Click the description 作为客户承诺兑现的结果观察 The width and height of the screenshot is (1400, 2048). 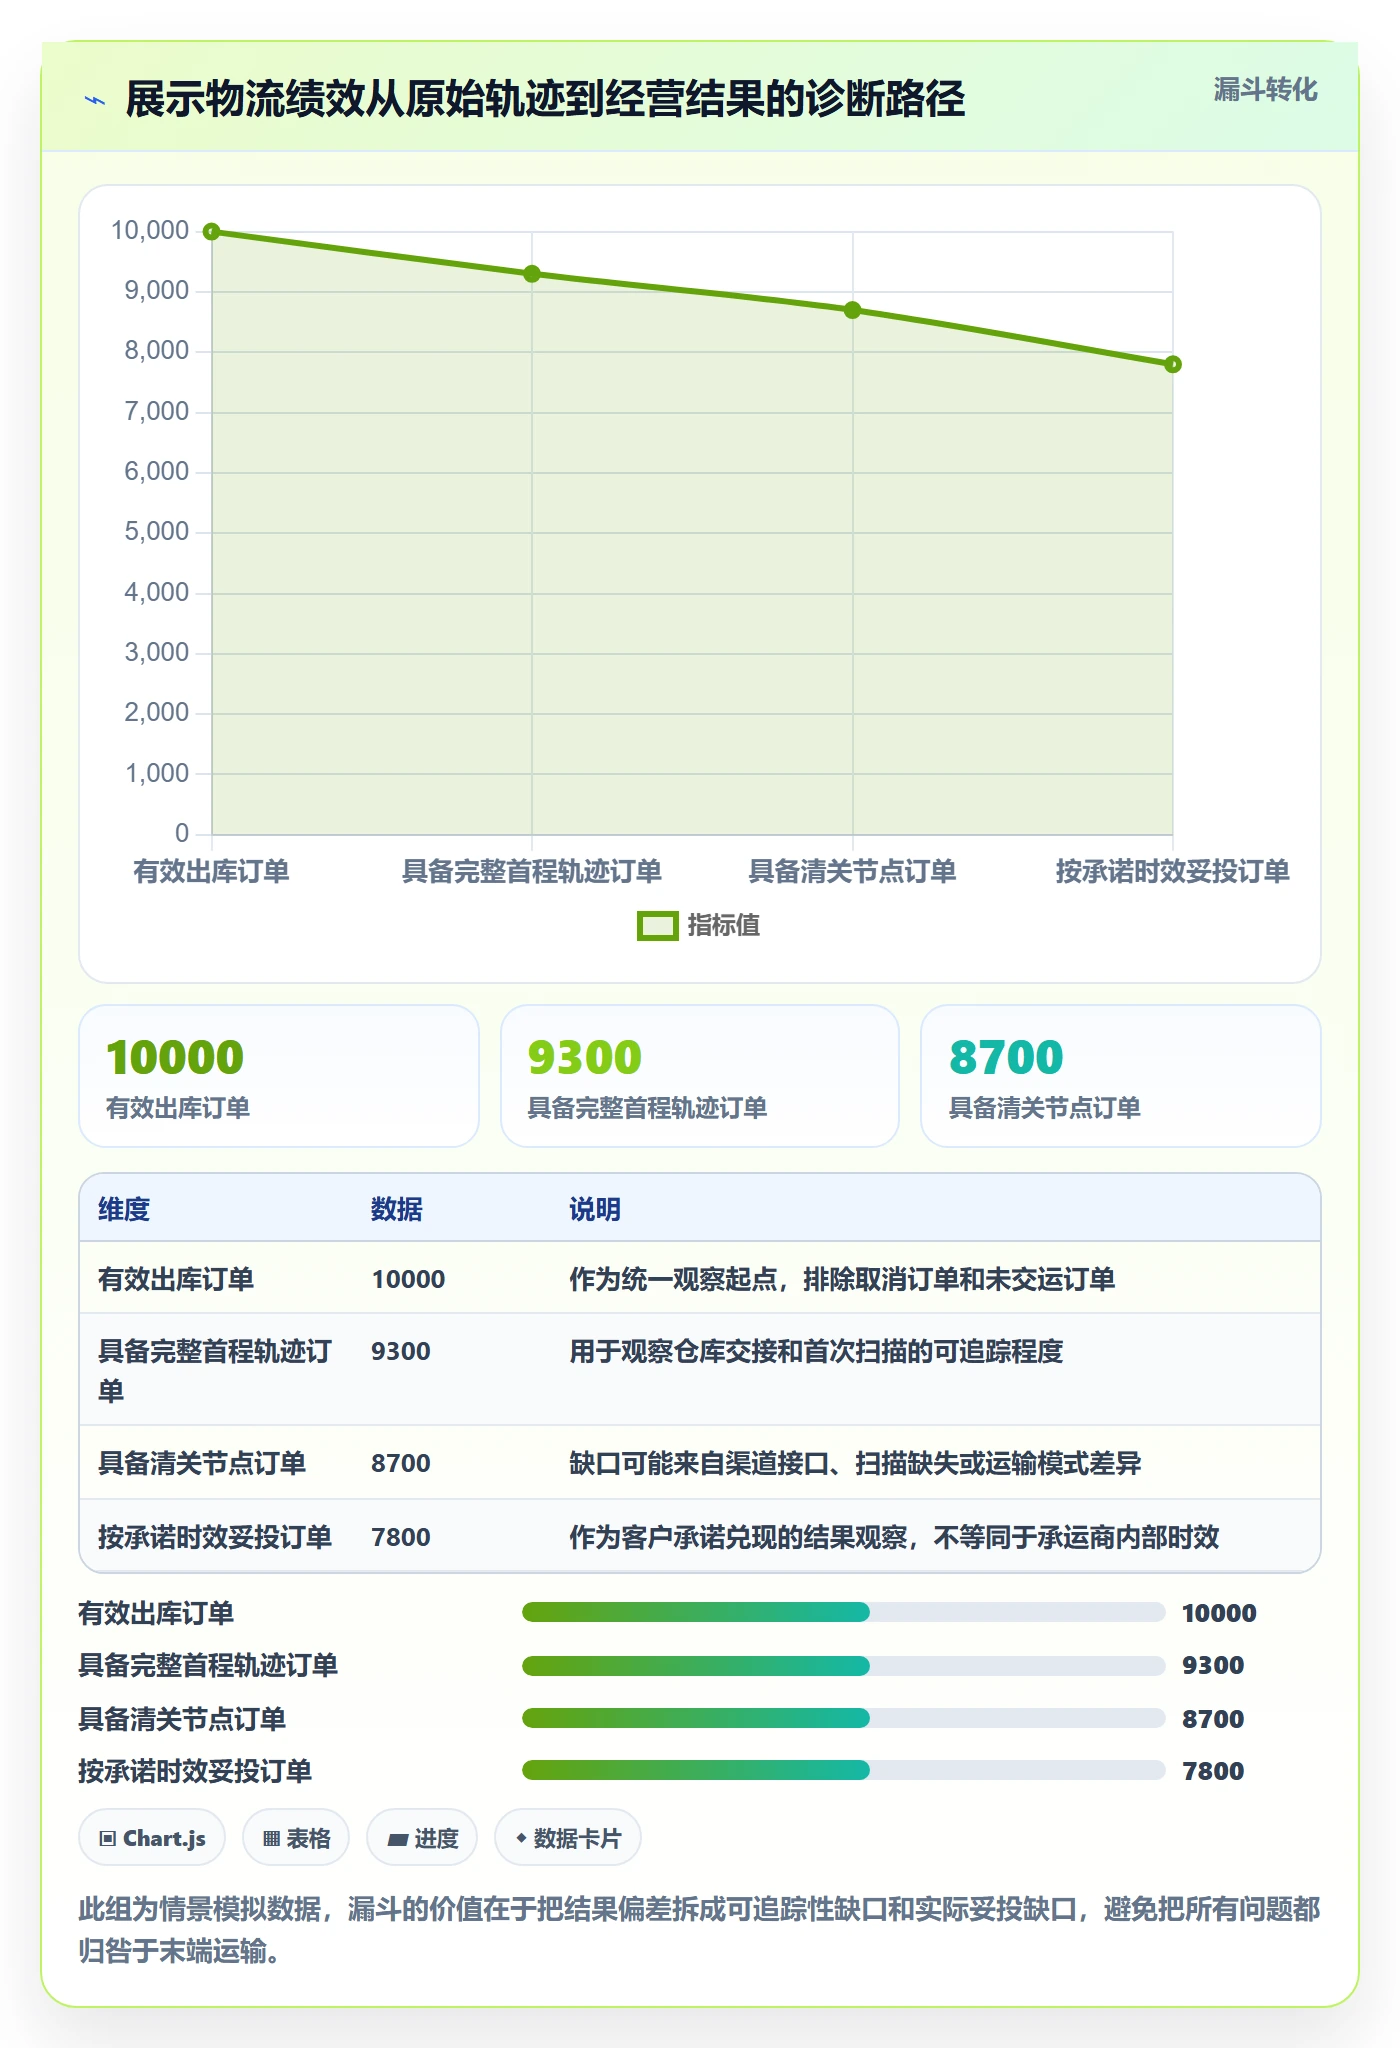pos(738,1537)
